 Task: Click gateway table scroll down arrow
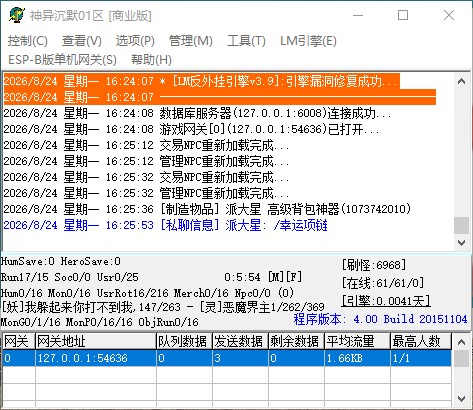pyautogui.click(x=461, y=398)
